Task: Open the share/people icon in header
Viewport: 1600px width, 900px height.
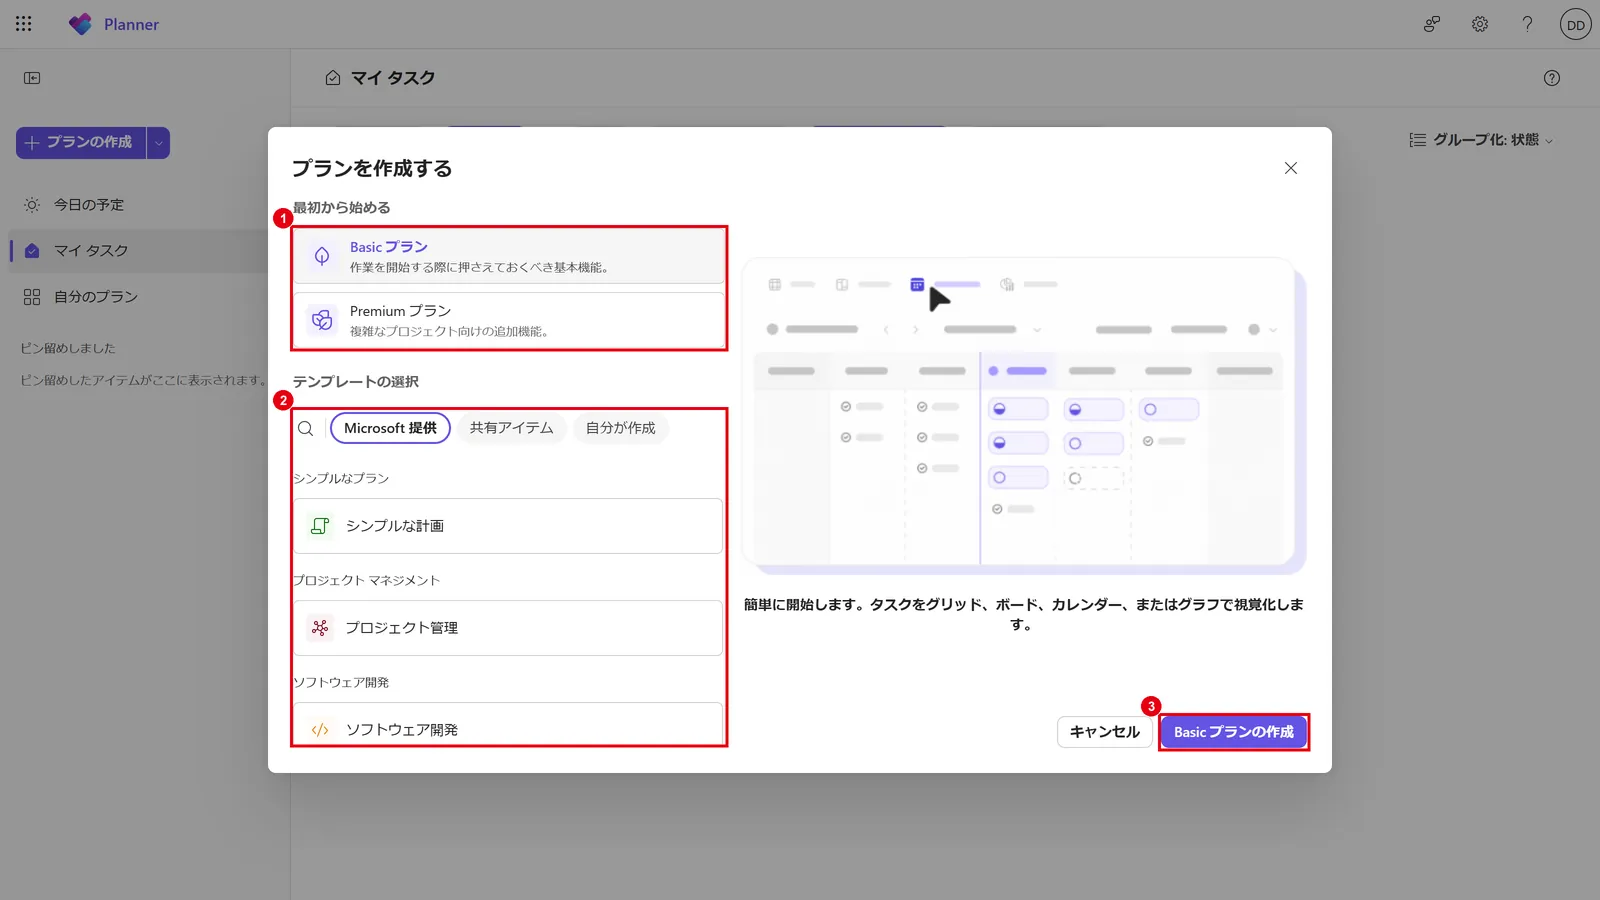Action: tap(1432, 24)
